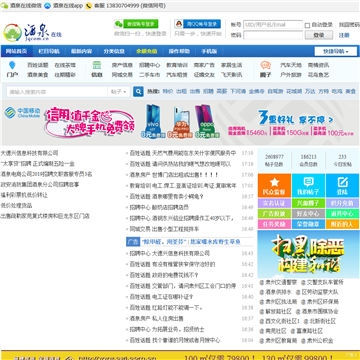This screenshot has width=360, height=360.
Task: Open the 登陆 pencil-edit tile
Action: click(343, 186)
